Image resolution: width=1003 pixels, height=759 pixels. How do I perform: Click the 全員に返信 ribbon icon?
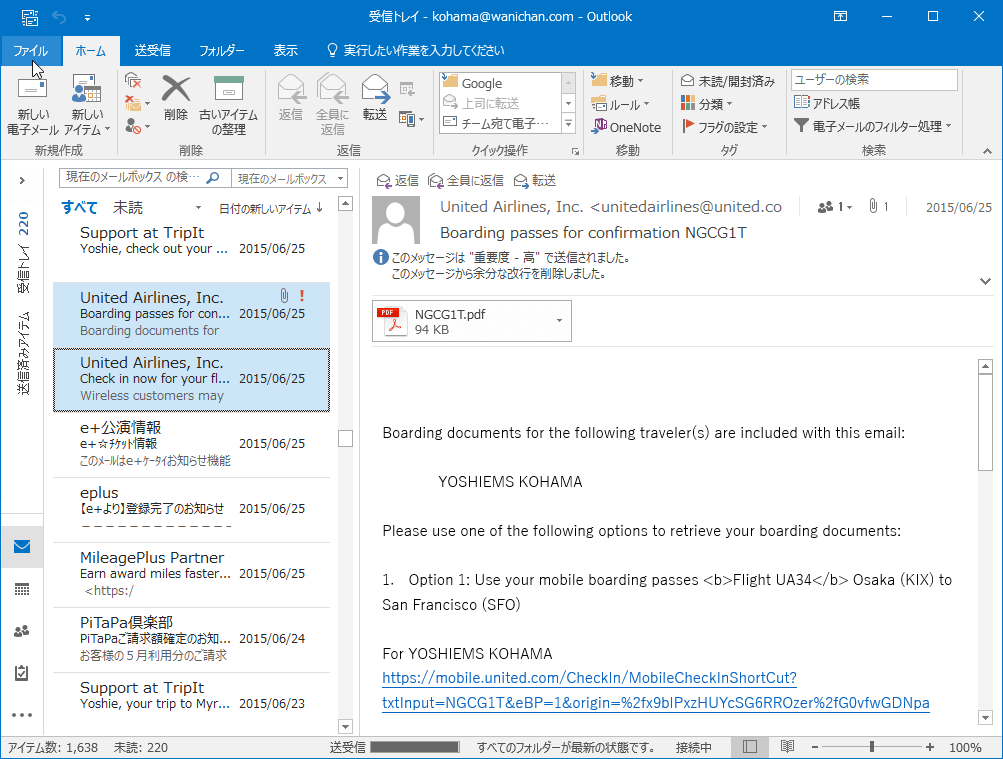click(332, 104)
